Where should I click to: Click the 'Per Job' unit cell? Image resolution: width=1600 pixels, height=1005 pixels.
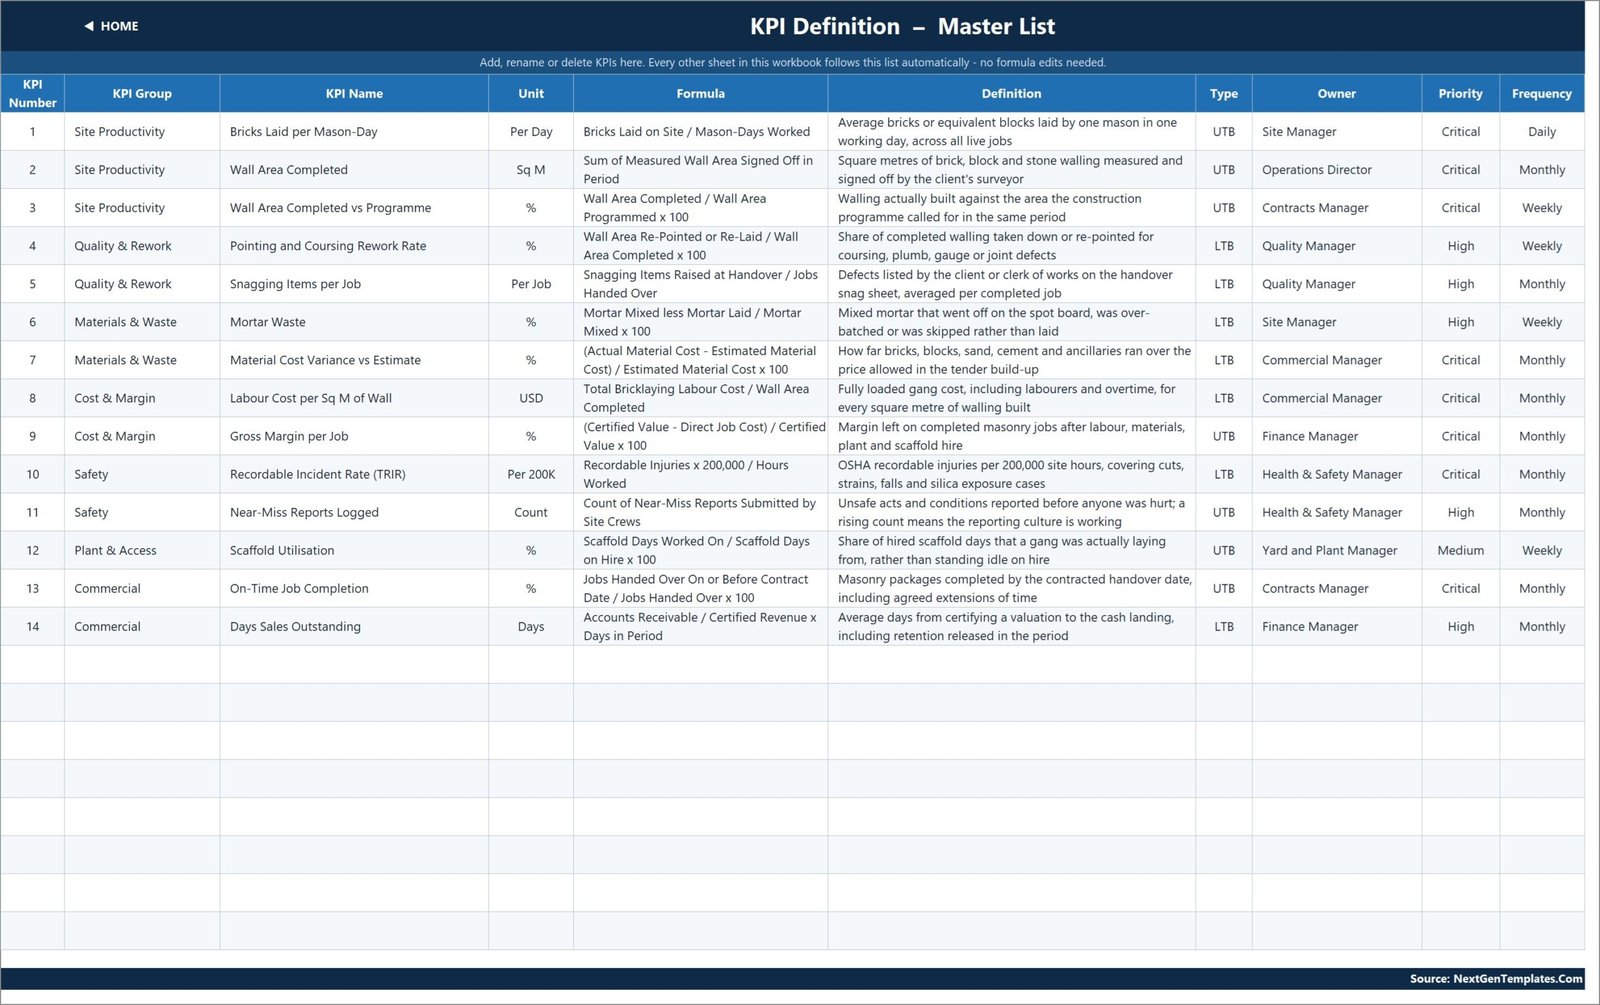(531, 284)
